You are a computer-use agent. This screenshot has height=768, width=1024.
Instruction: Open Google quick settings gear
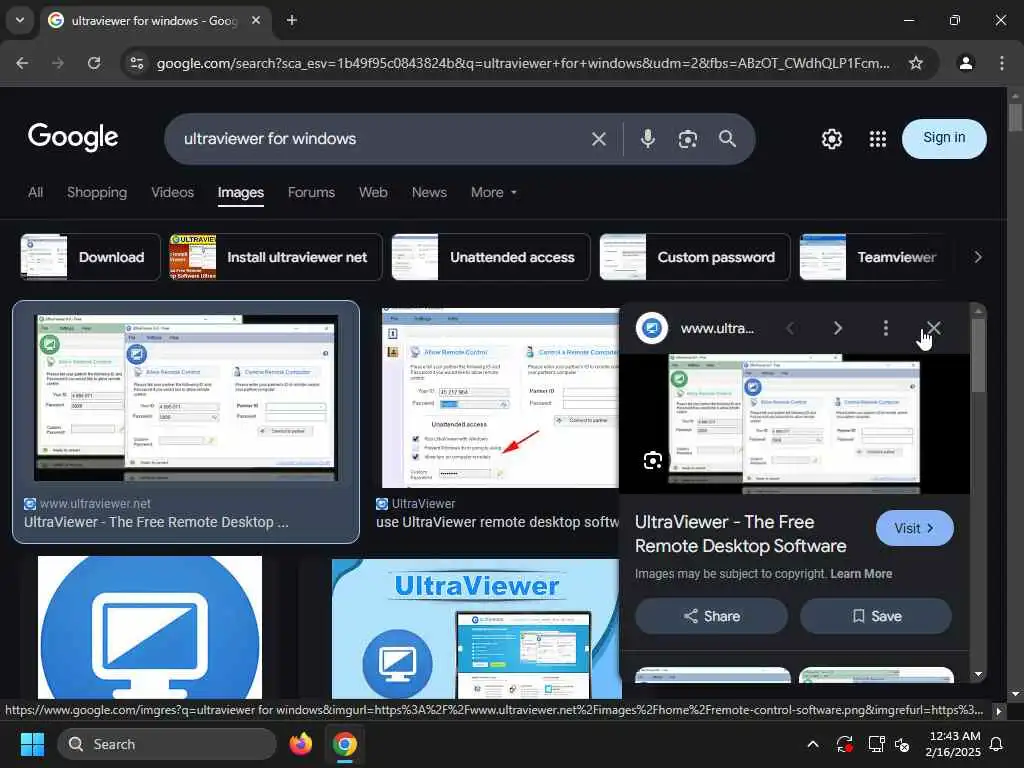[831, 138]
